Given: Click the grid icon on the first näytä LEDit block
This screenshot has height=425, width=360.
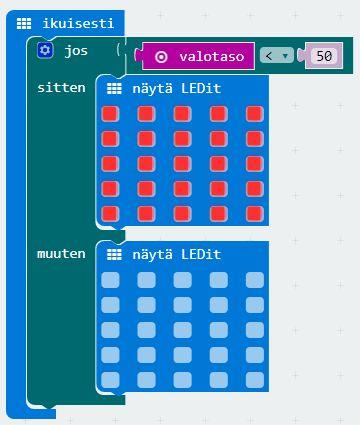Looking at the screenshot, I should coord(114,89).
